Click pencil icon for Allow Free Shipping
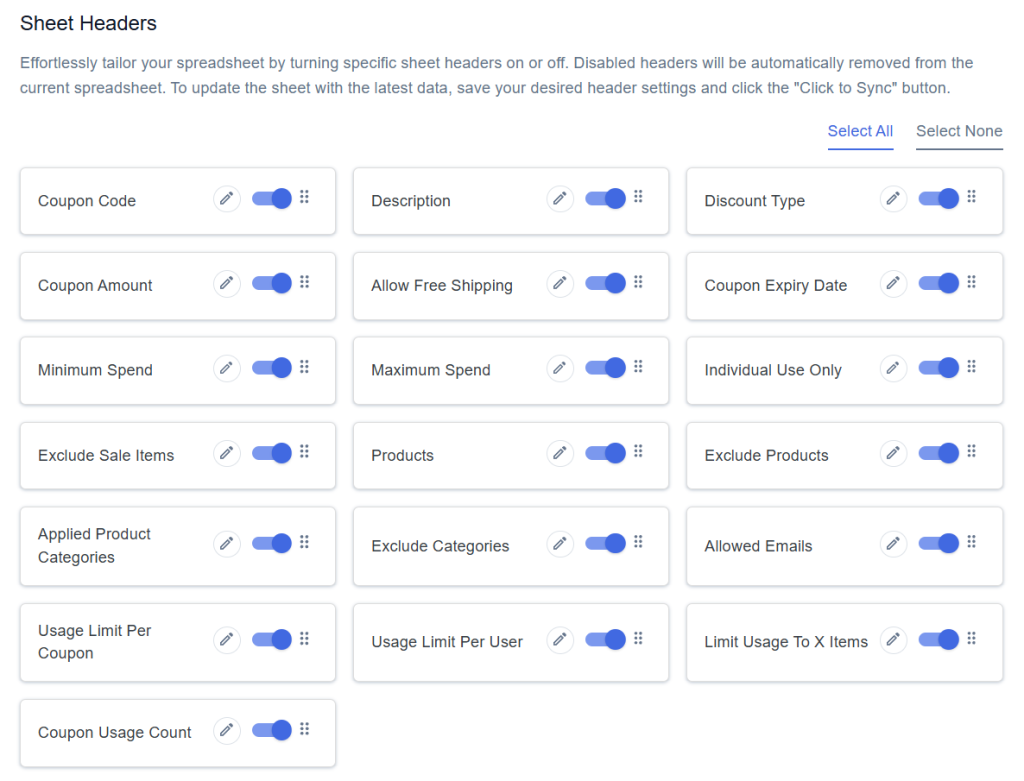This screenshot has height=781, width=1024. point(560,283)
